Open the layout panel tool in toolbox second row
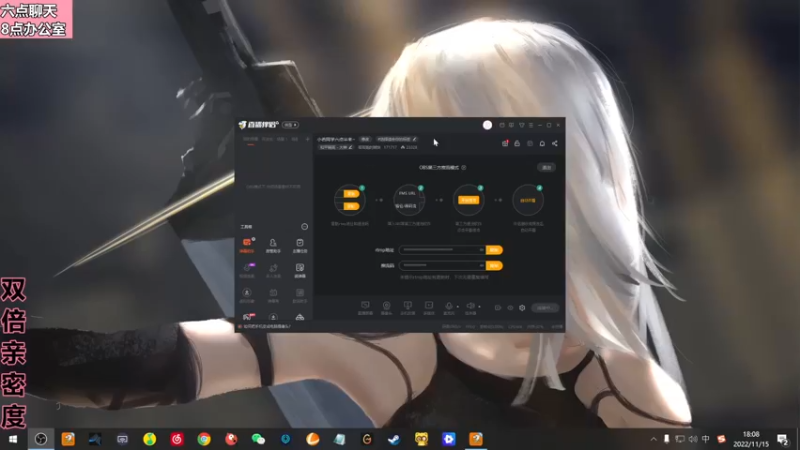The image size is (800, 450). point(300,270)
